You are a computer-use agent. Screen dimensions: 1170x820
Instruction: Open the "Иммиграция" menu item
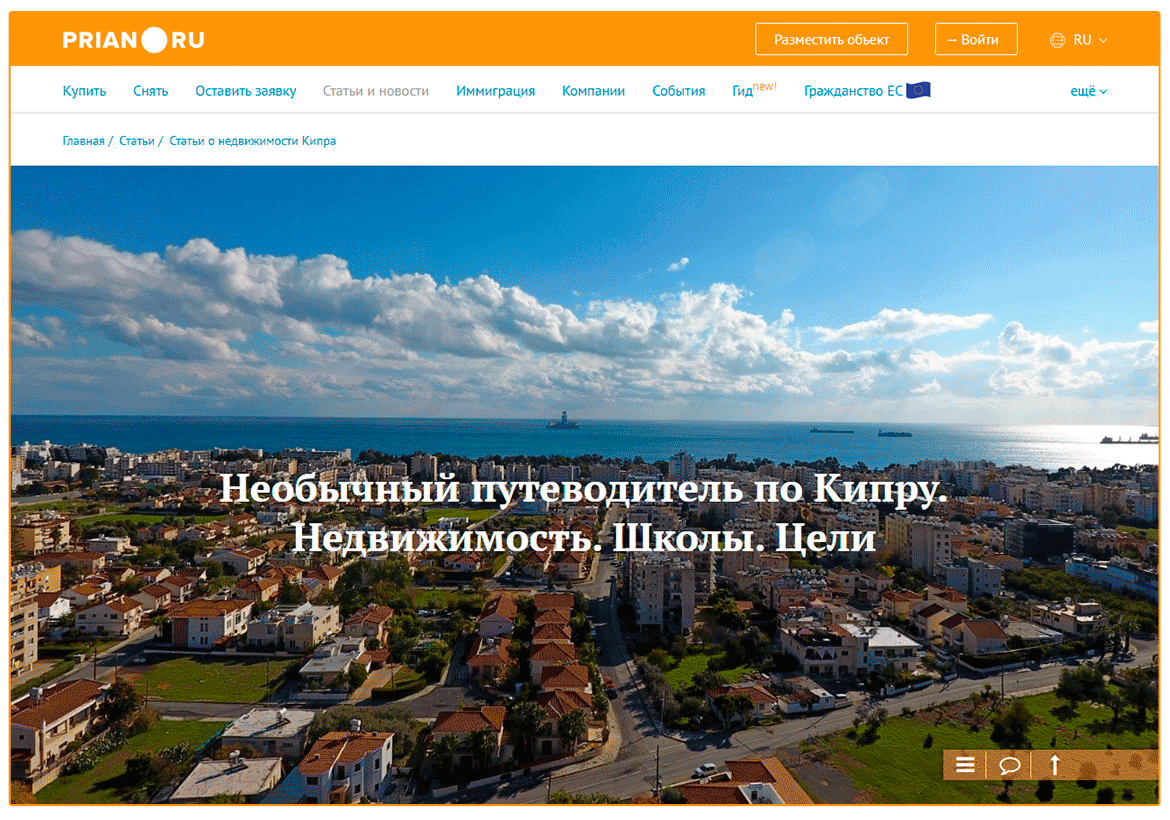pyautogui.click(x=495, y=91)
